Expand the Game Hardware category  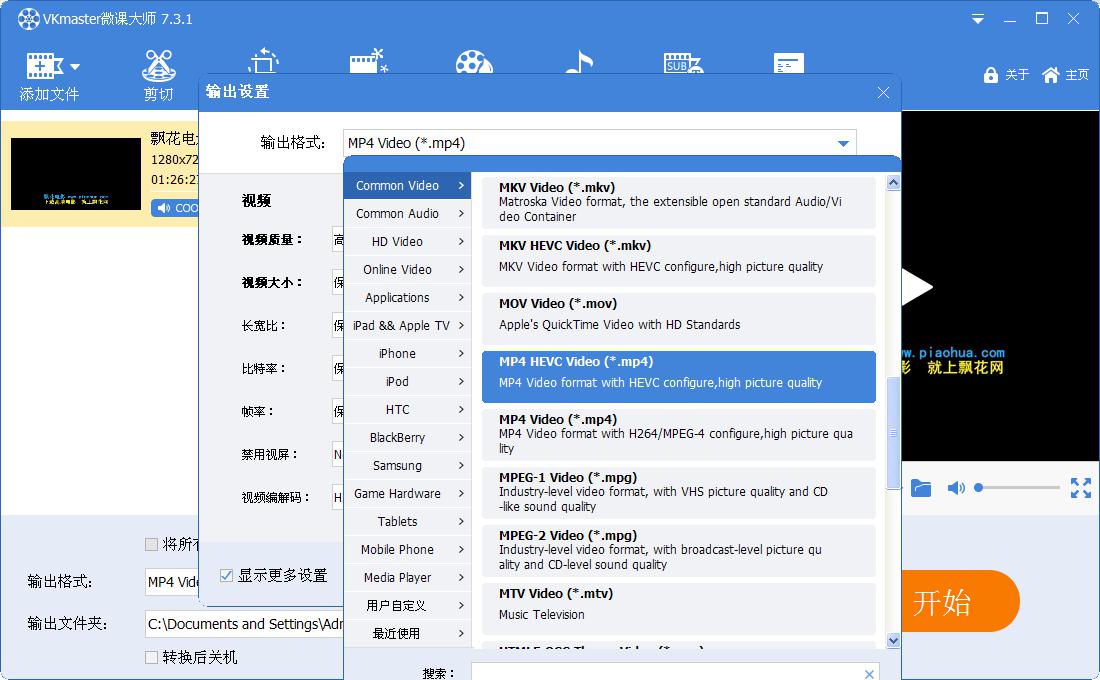(407, 493)
